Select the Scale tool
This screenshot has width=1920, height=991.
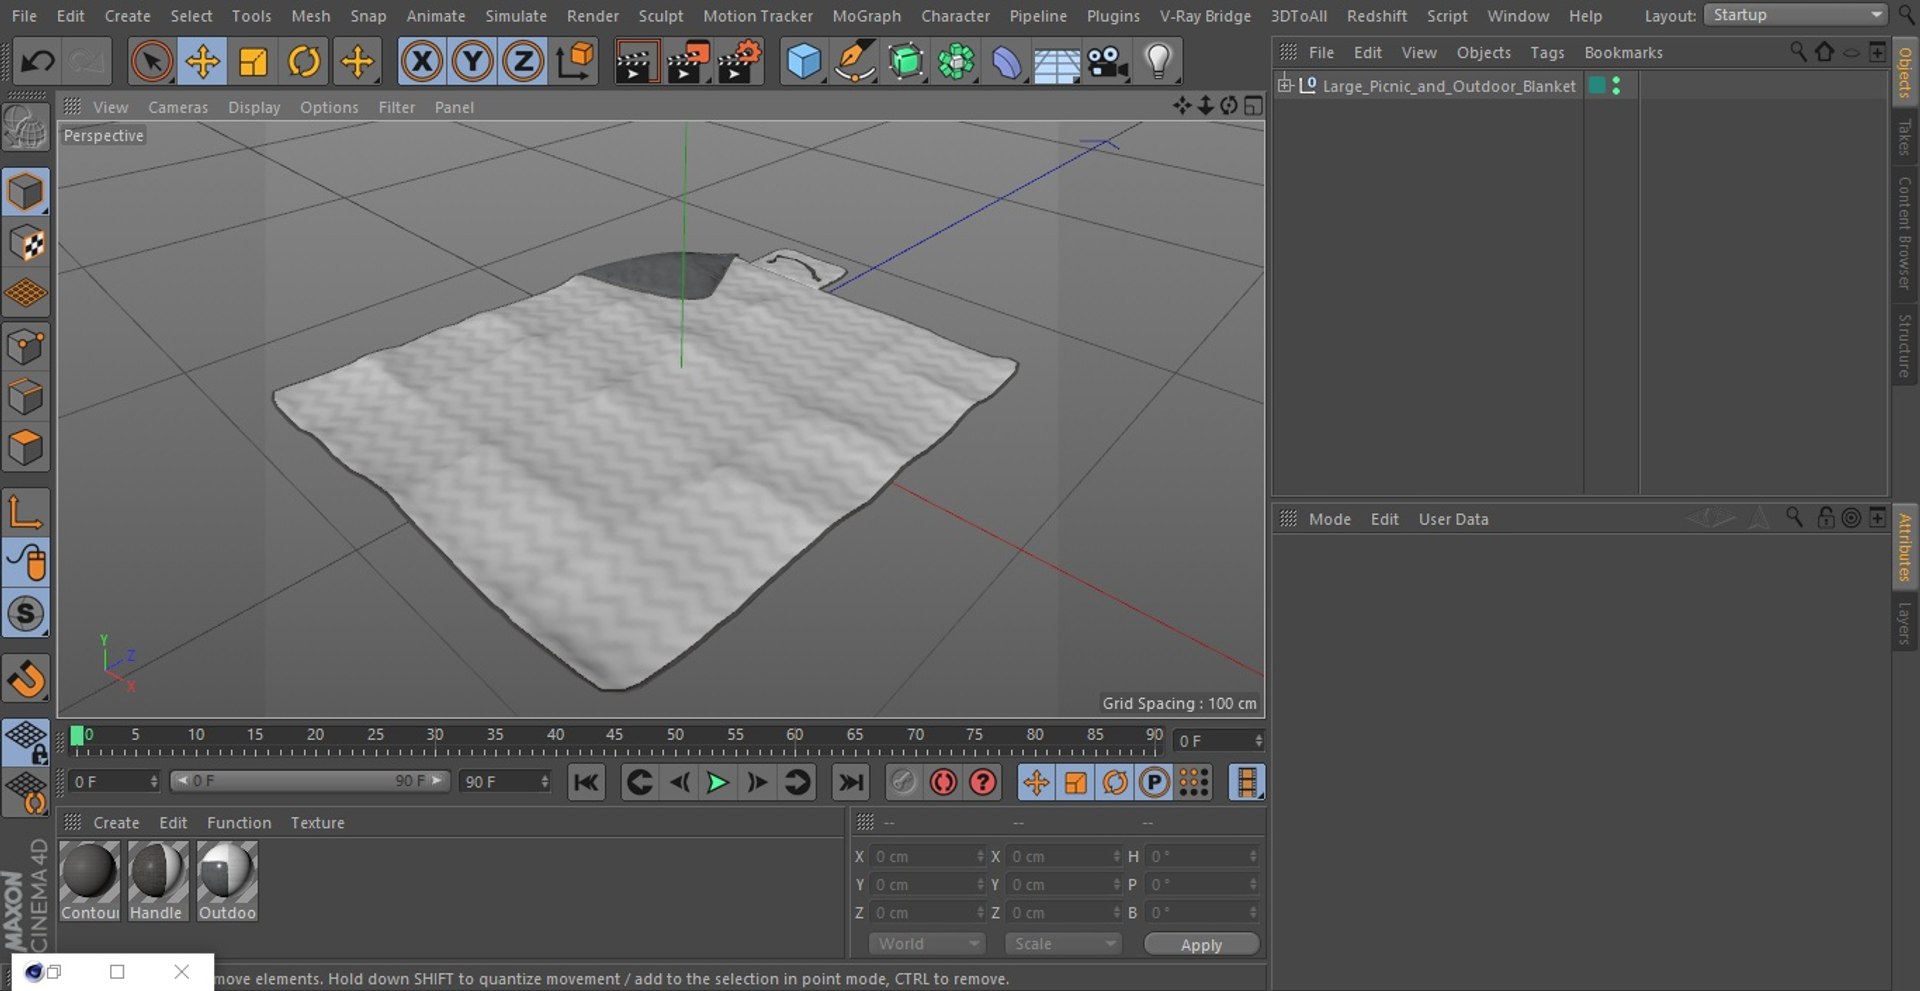[253, 62]
